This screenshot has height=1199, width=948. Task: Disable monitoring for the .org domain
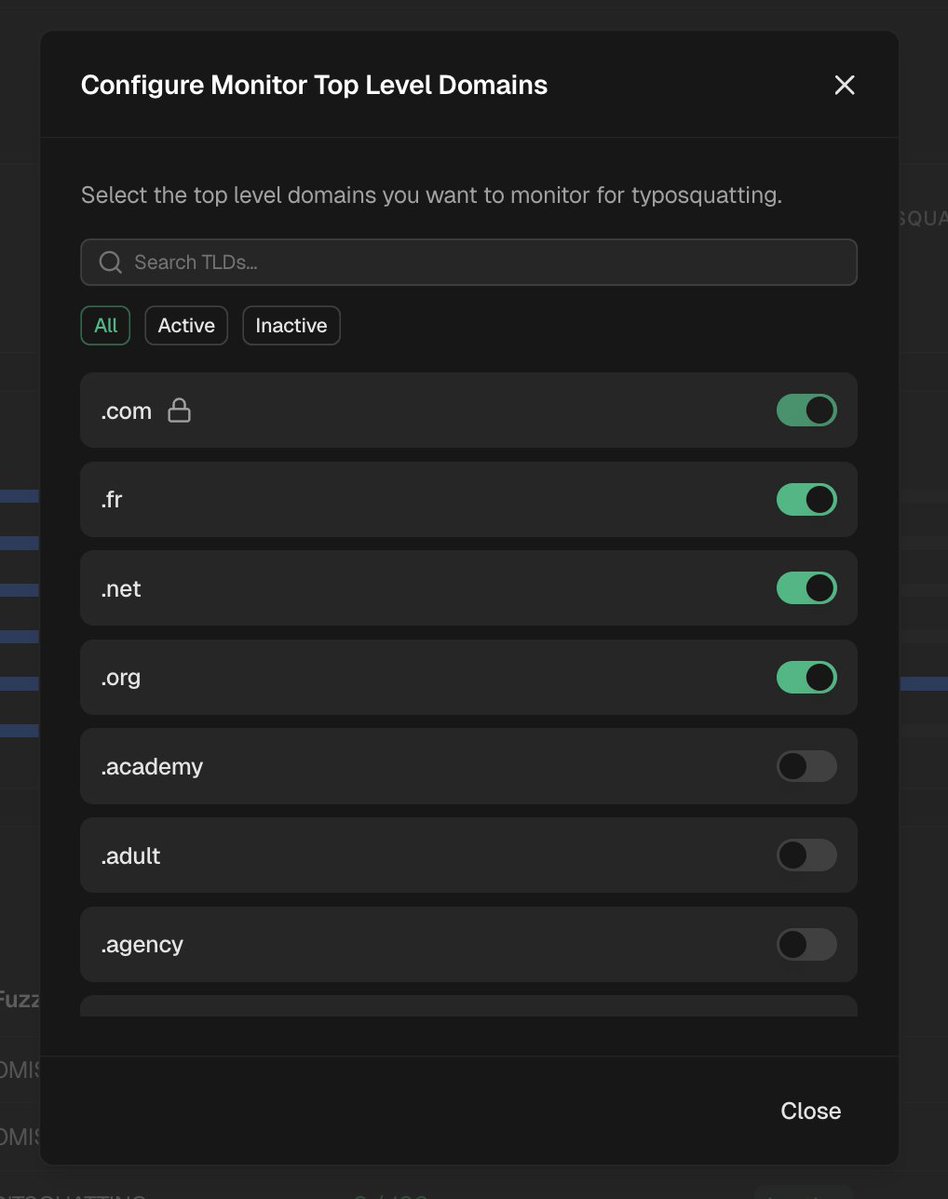[806, 677]
